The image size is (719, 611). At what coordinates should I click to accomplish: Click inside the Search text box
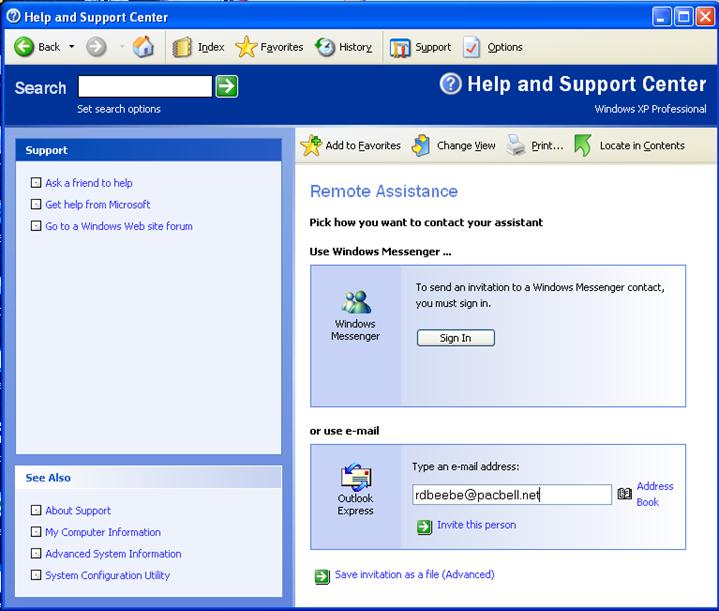click(x=145, y=86)
